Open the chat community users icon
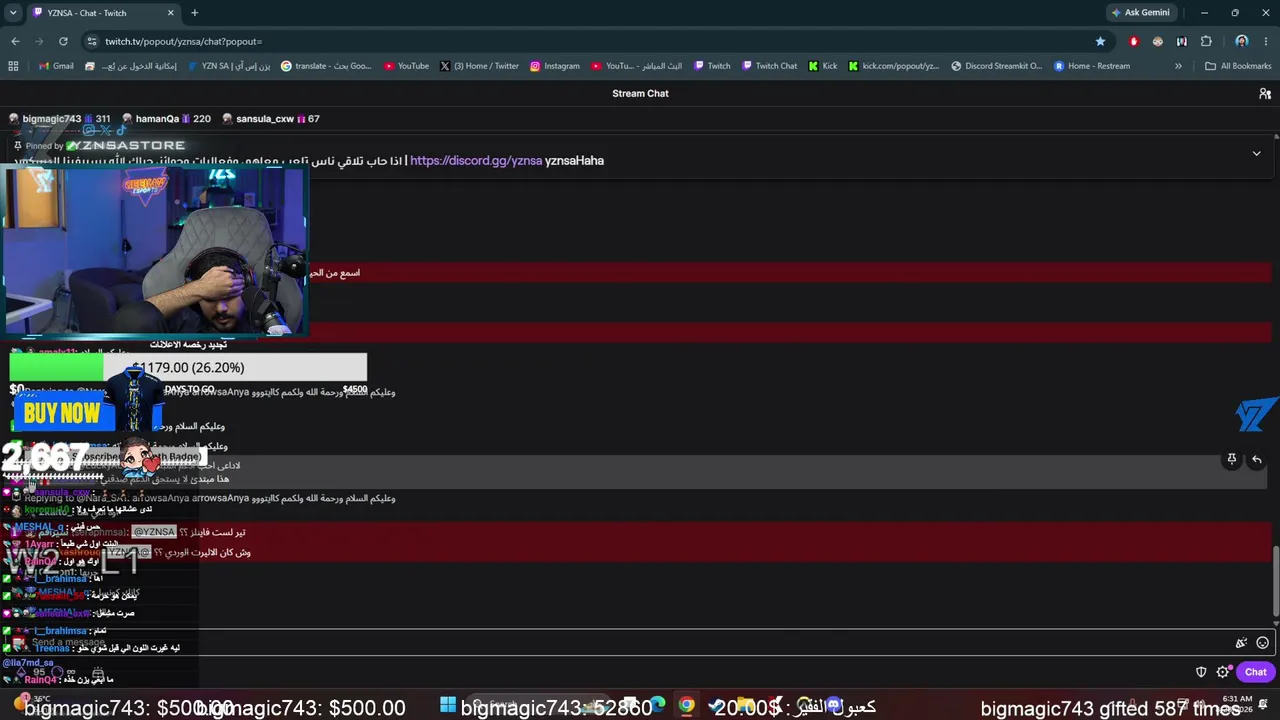Image resolution: width=1280 pixels, height=720 pixels. click(x=1265, y=93)
